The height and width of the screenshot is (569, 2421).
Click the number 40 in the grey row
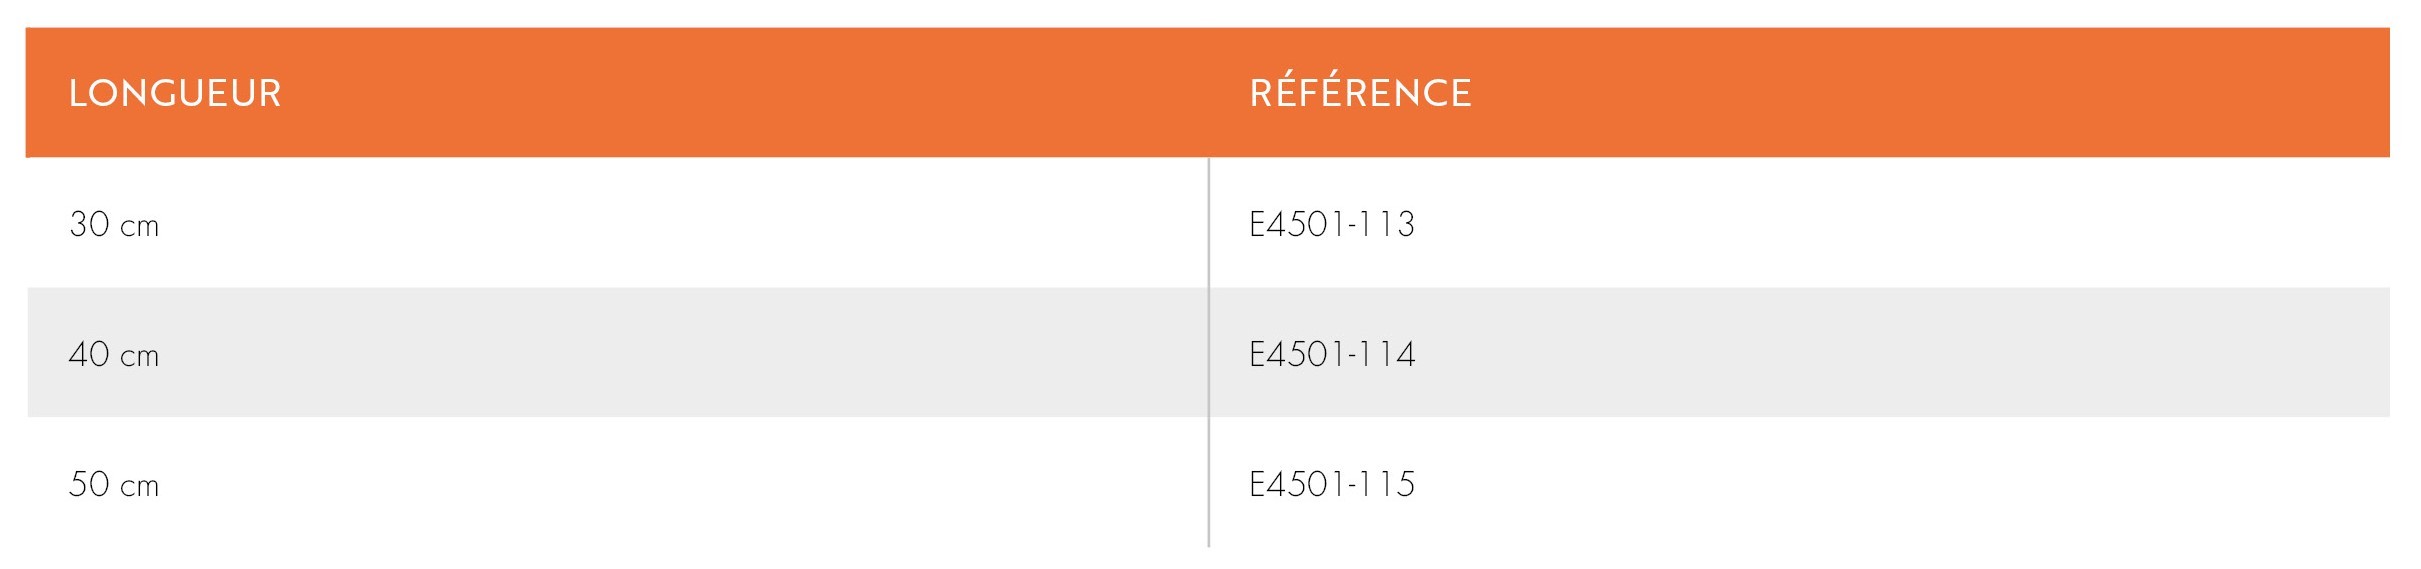click(89, 354)
